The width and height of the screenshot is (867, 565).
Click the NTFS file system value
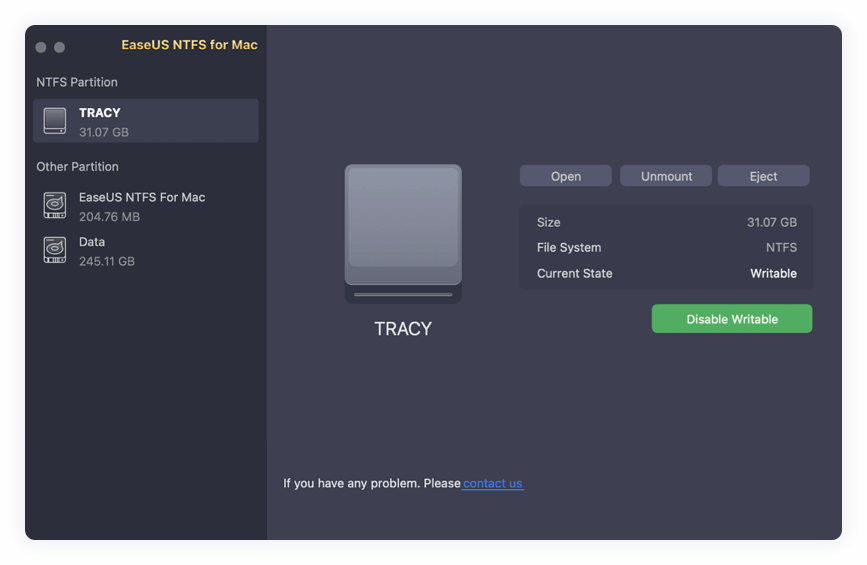point(781,248)
